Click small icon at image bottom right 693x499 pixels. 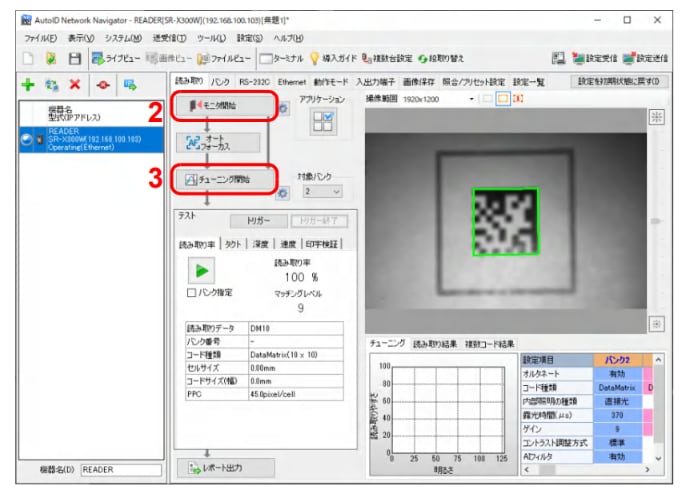click(657, 324)
